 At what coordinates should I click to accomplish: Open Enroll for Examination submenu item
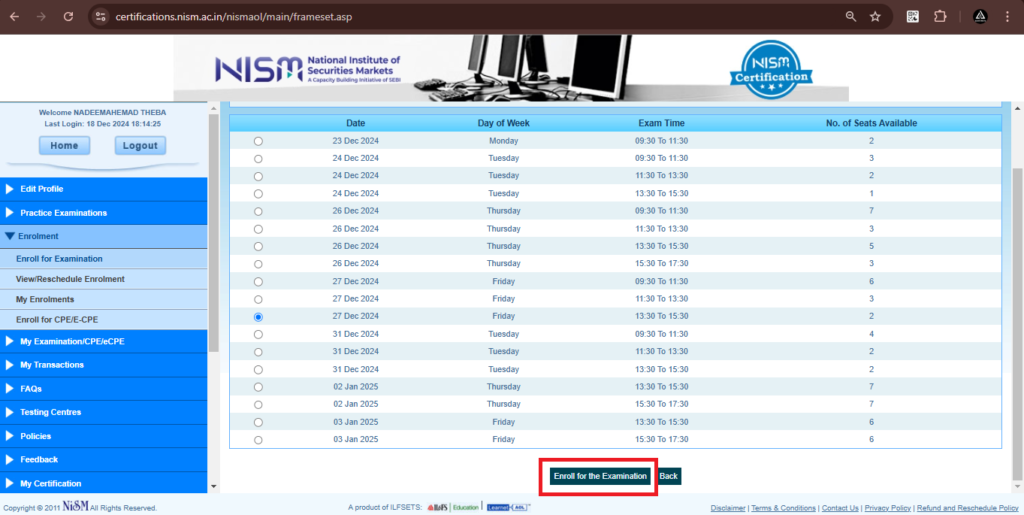(104, 258)
